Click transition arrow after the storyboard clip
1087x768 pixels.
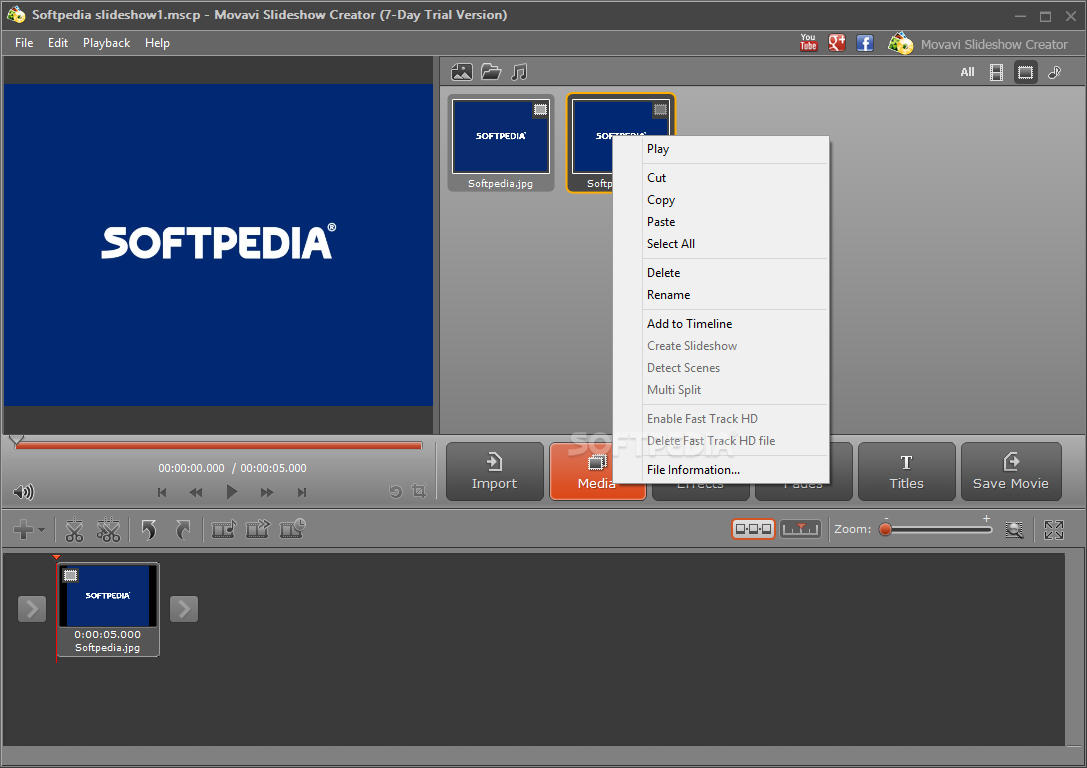tap(184, 609)
